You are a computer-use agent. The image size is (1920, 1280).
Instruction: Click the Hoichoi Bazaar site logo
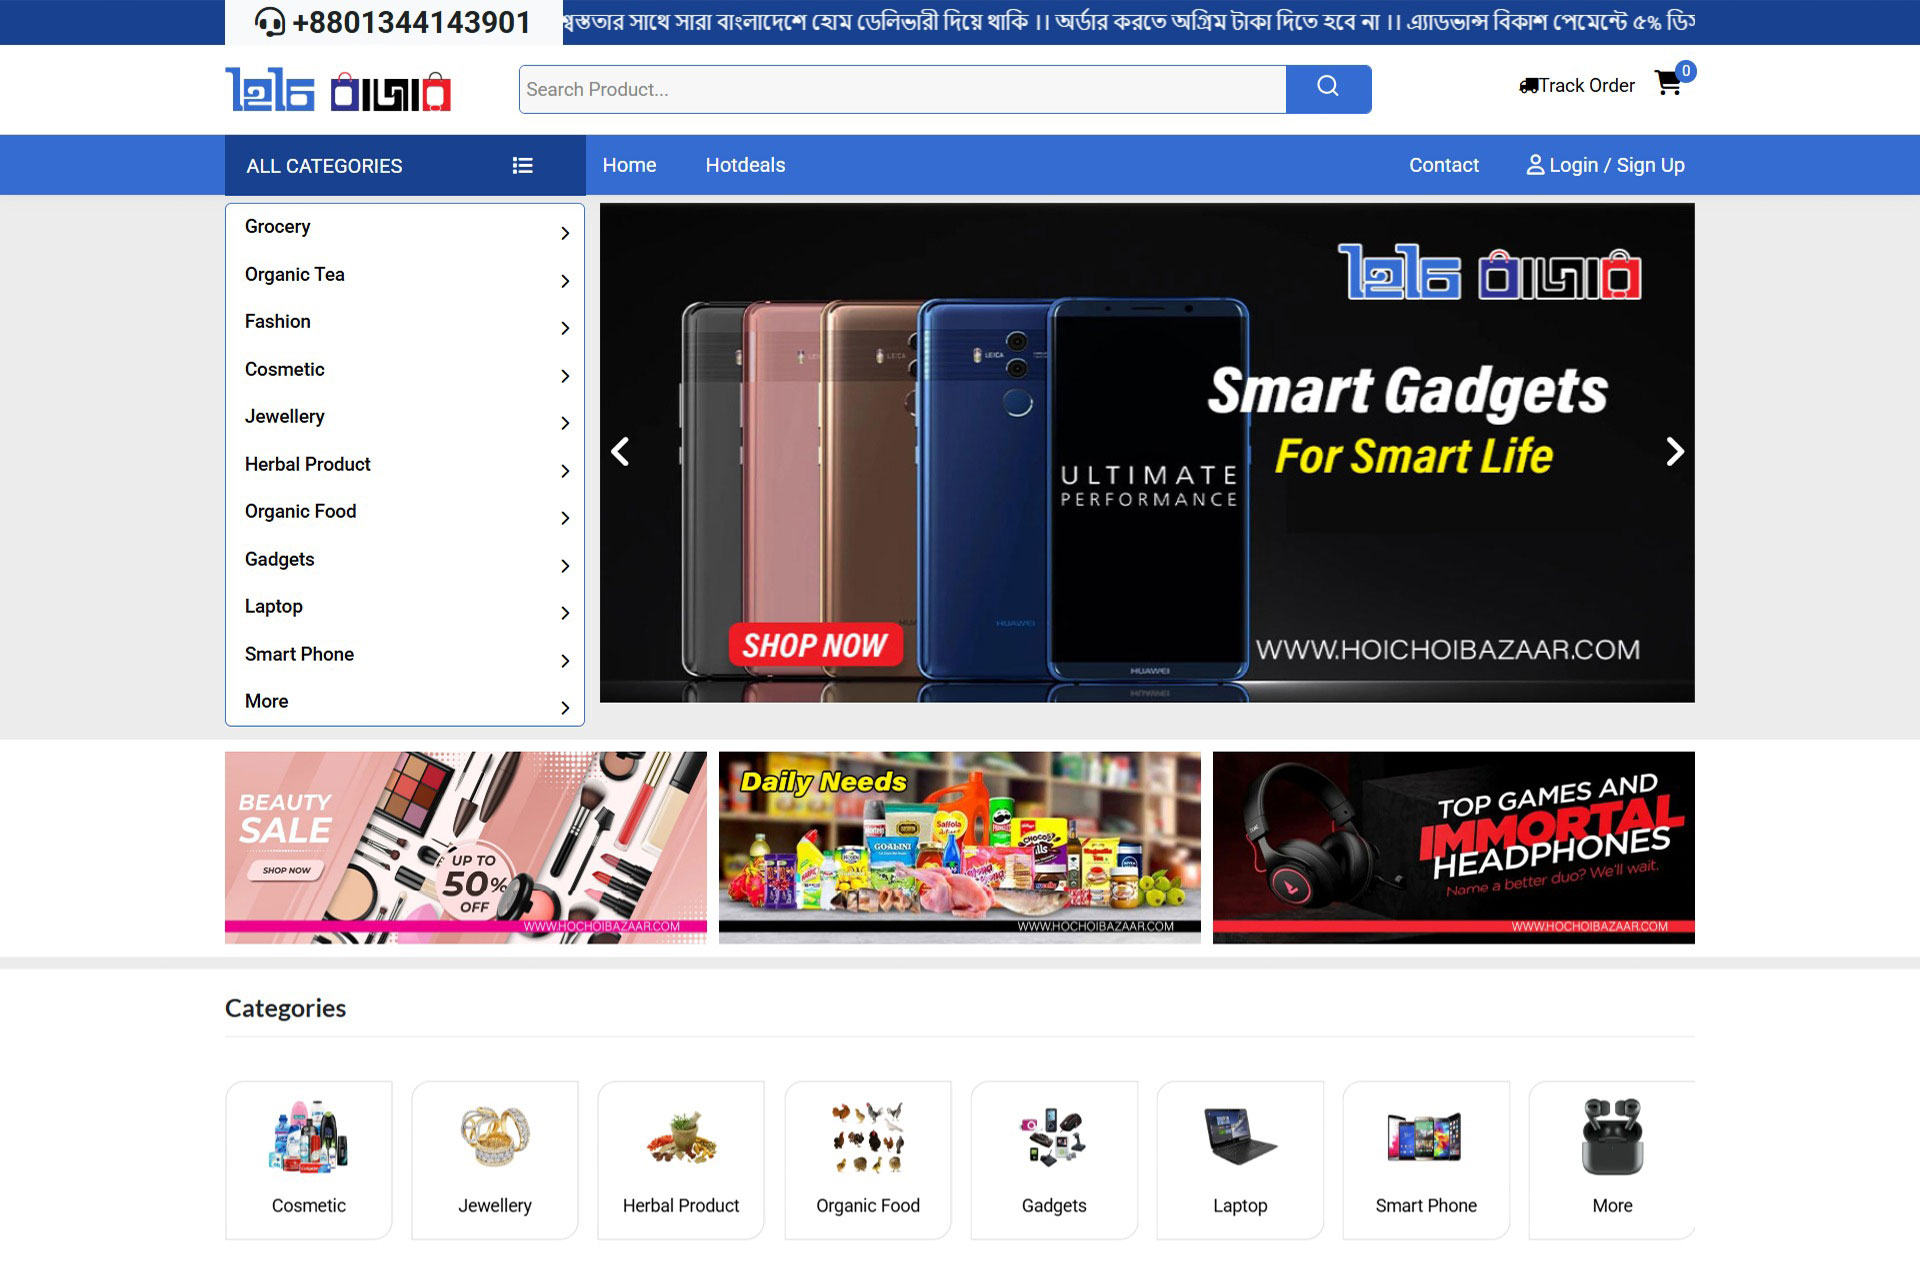coord(338,90)
